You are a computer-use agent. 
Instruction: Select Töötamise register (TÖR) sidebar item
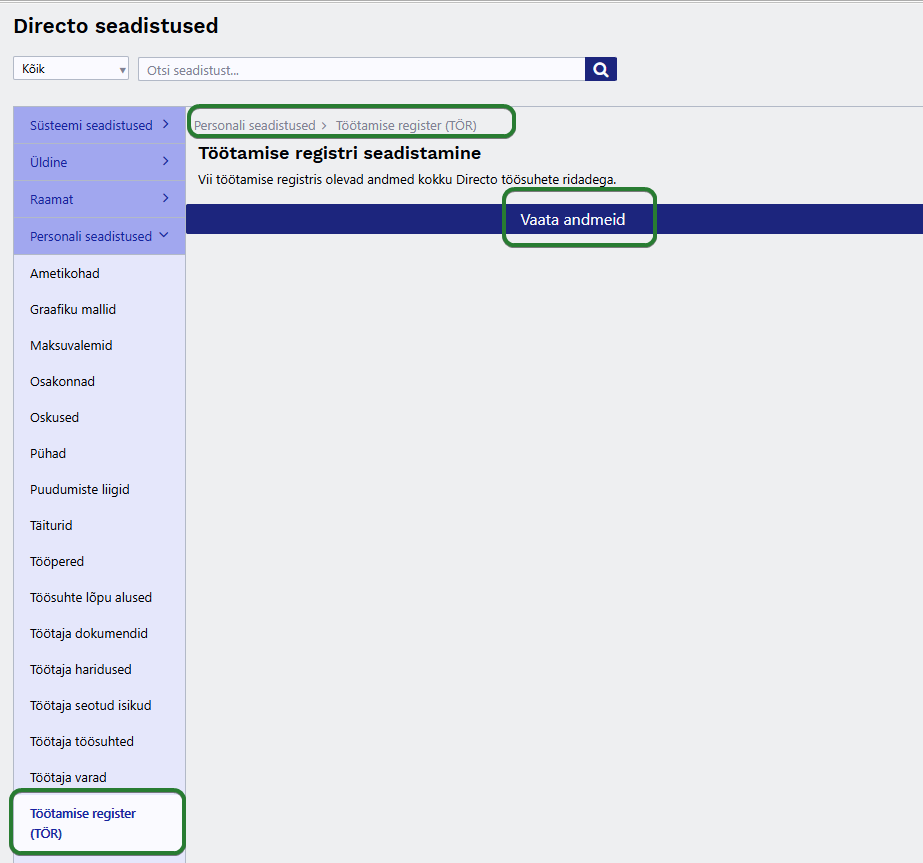(x=83, y=823)
